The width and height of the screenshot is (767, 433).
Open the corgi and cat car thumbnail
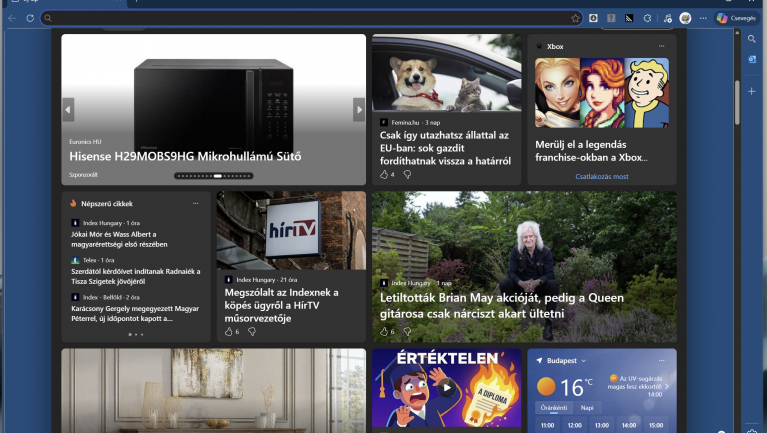point(446,72)
